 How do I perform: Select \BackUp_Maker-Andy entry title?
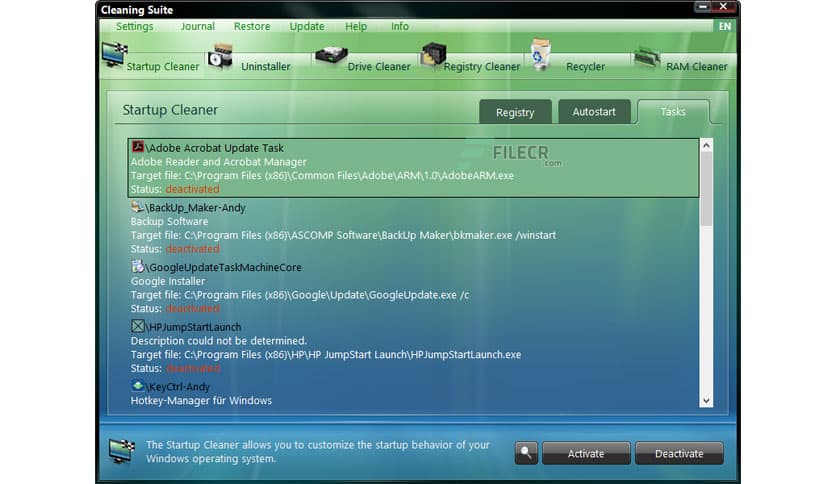pyautogui.click(x=195, y=207)
